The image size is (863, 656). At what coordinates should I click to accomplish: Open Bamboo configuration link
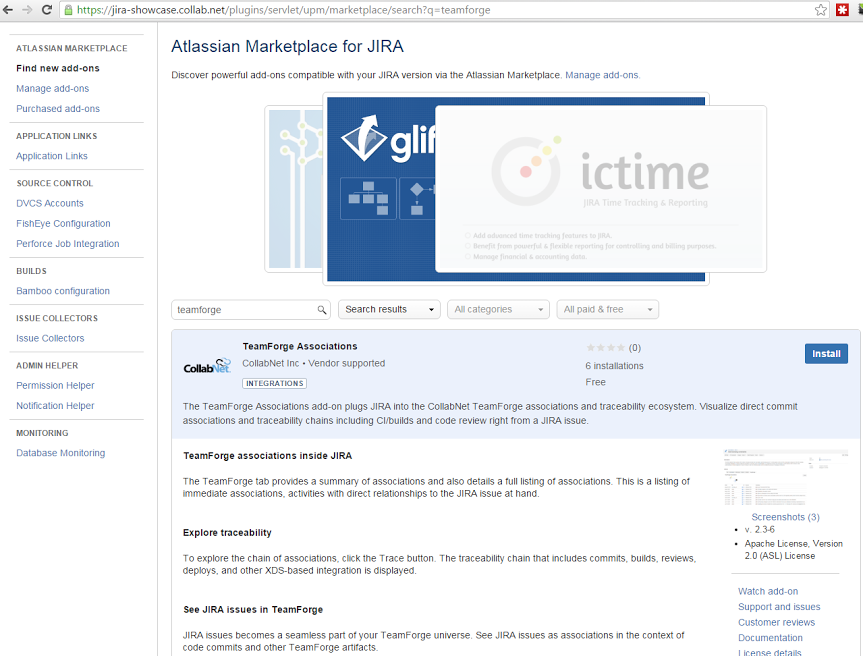pyautogui.click(x=63, y=291)
